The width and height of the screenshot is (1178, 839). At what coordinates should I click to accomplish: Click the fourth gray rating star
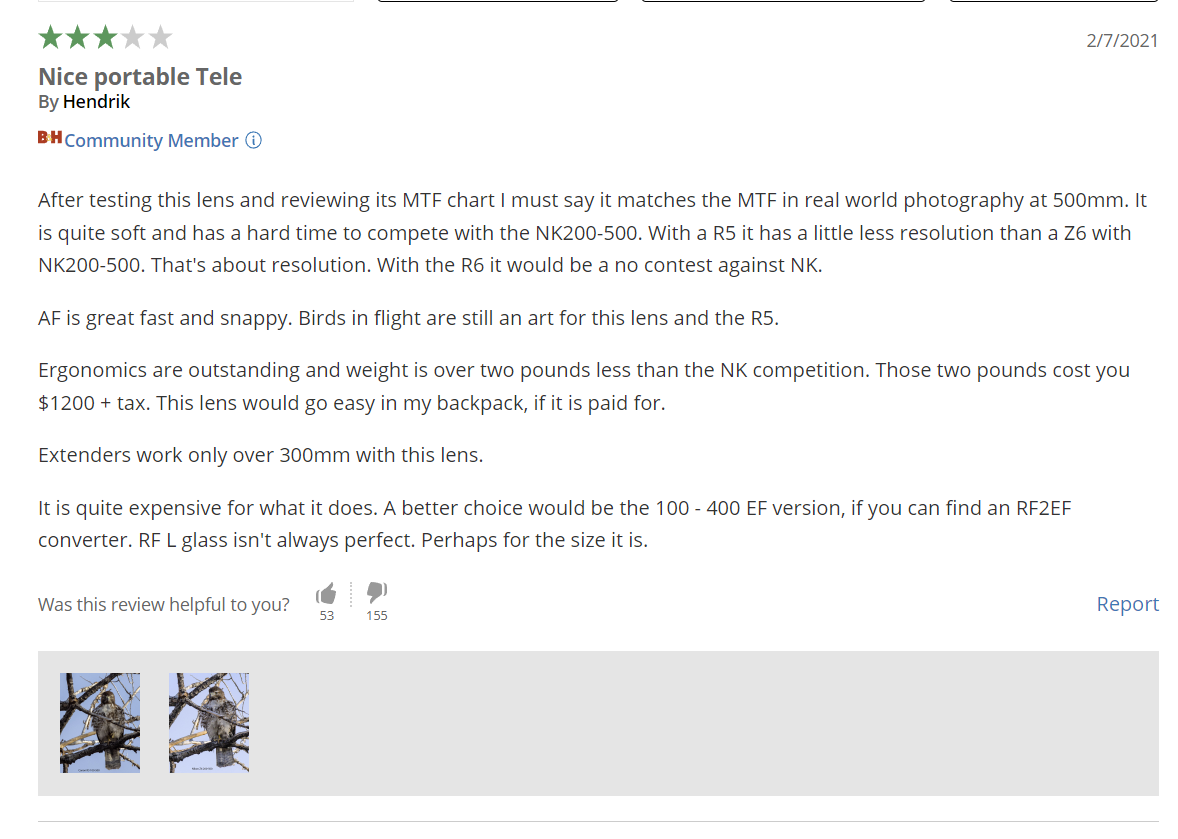coord(132,37)
